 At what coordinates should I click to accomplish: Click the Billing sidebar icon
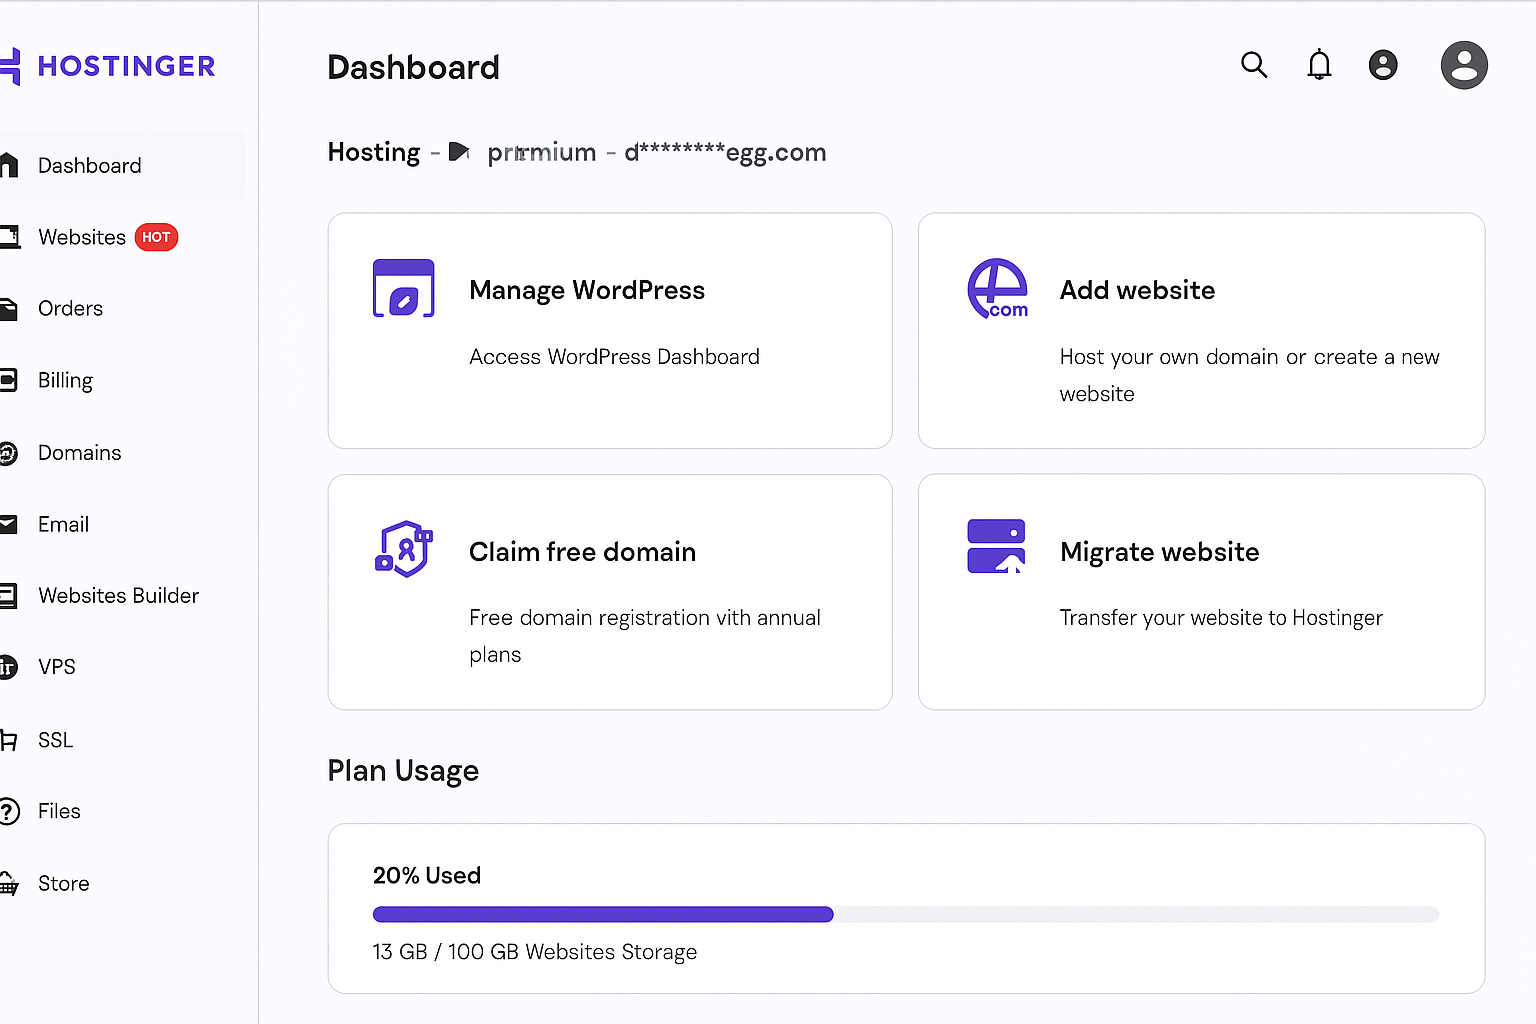9,380
